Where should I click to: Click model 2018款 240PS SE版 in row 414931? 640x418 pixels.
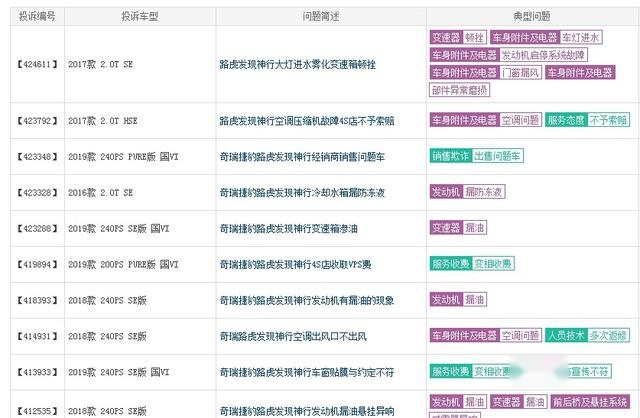click(x=107, y=336)
